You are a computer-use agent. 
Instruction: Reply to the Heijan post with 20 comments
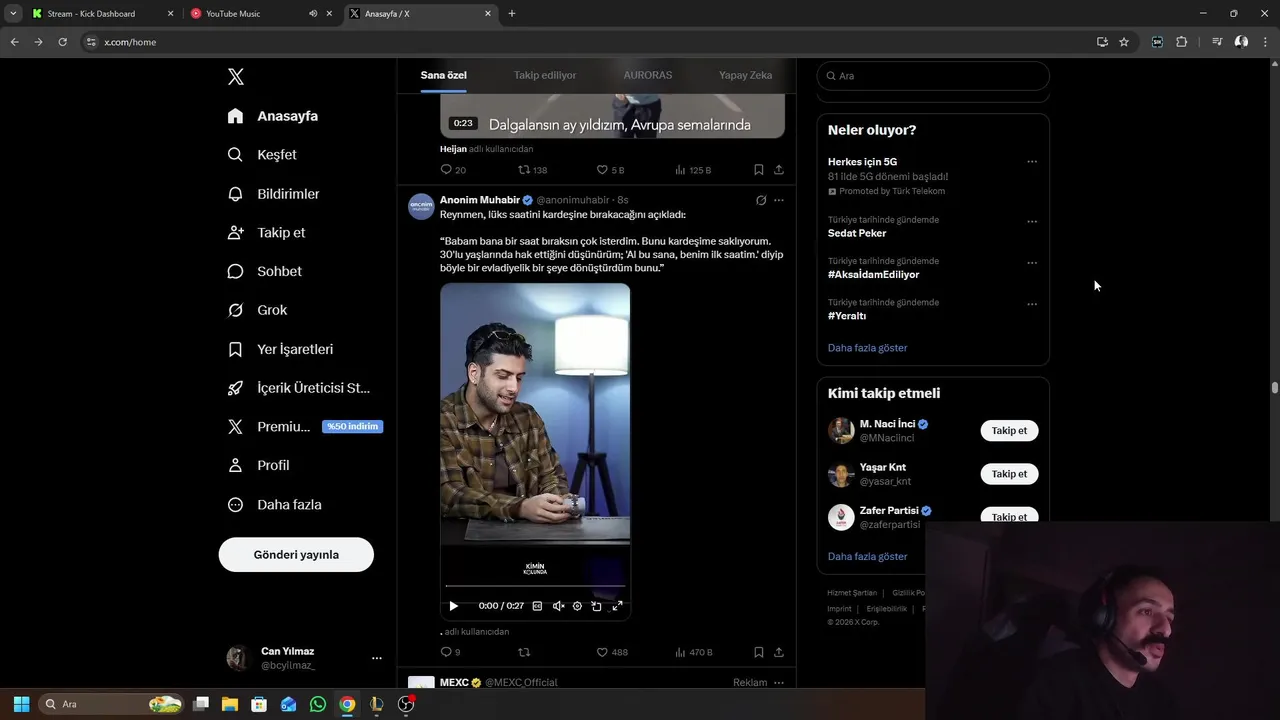[x=453, y=170]
